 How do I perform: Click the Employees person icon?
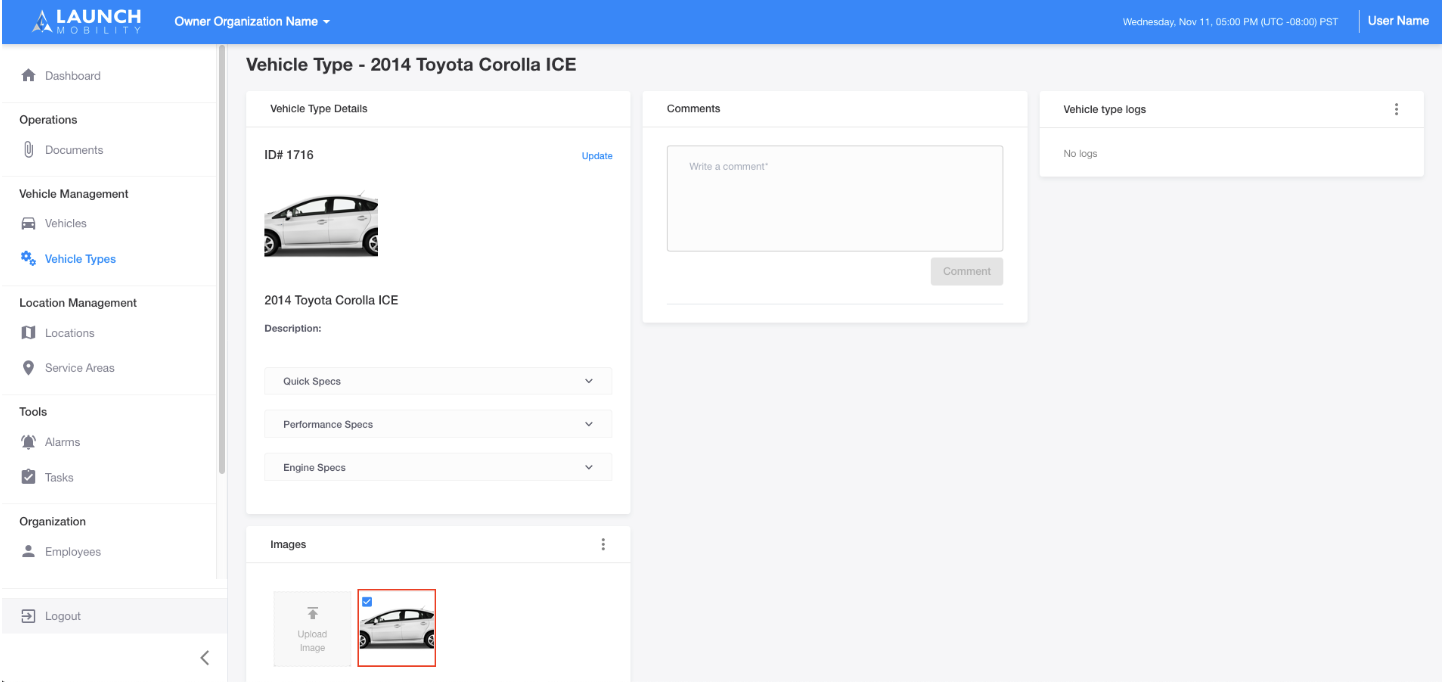28,552
